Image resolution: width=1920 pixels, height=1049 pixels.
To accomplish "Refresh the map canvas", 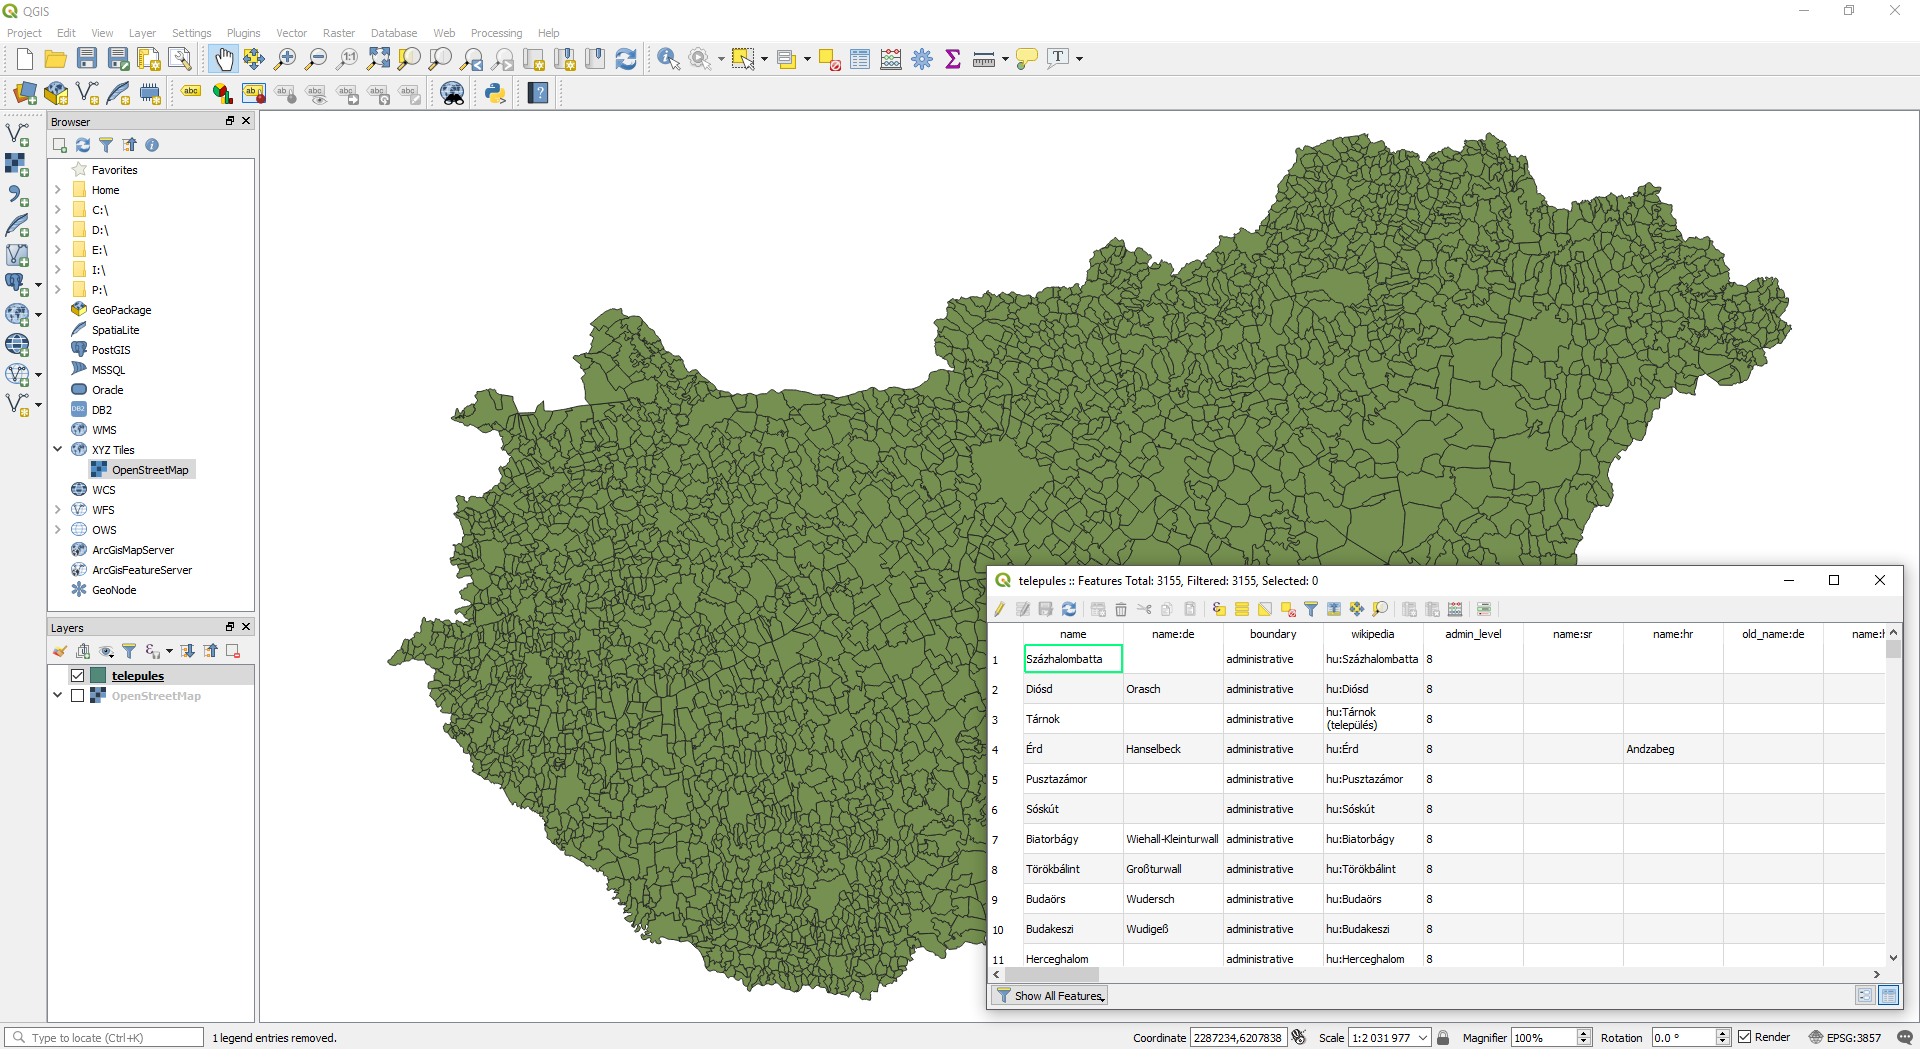I will point(626,59).
